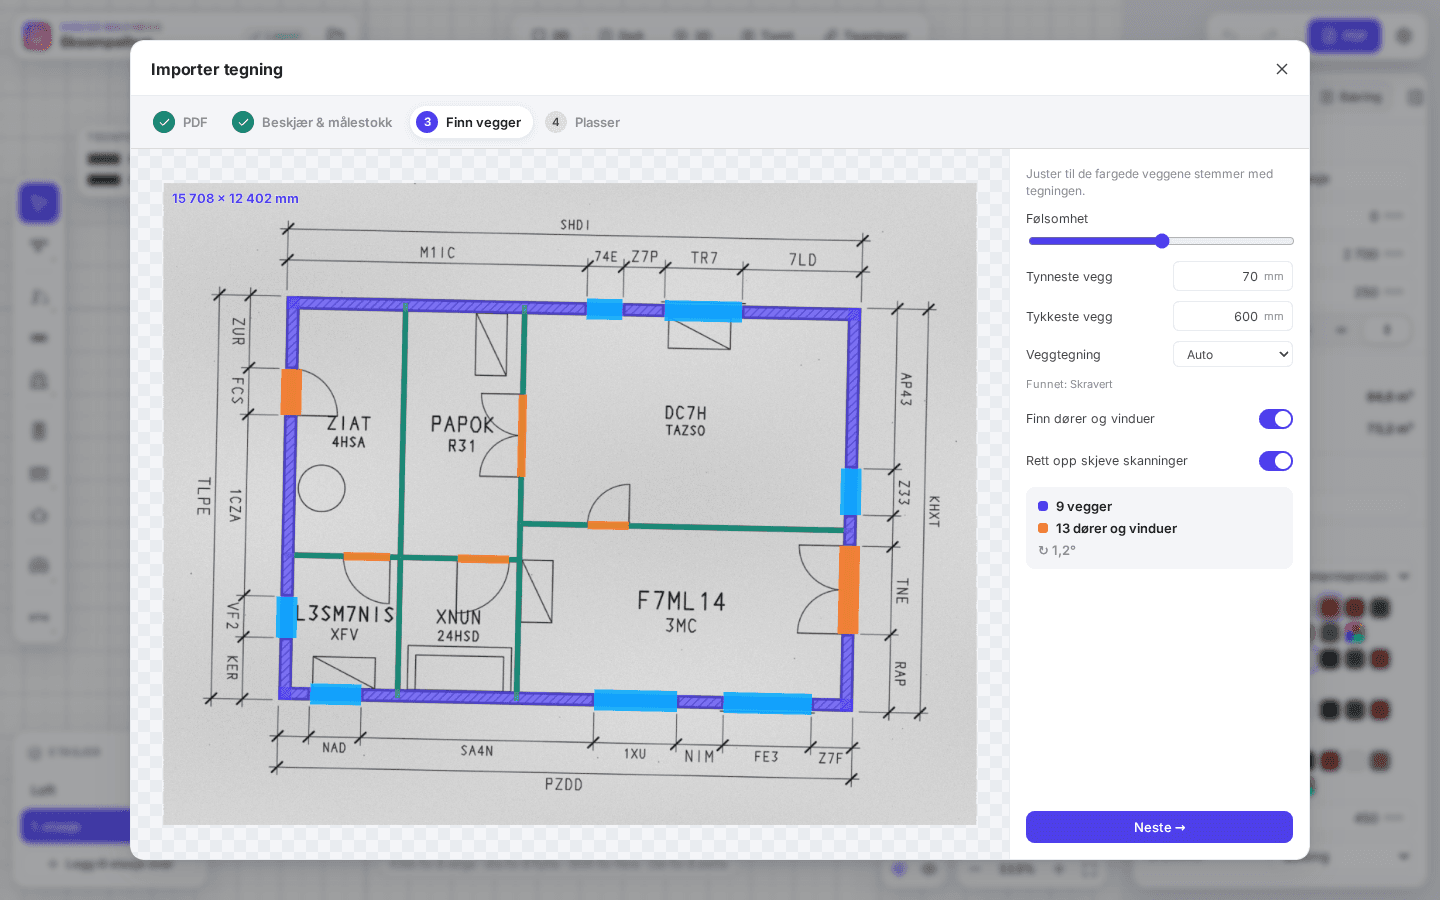Click the orange double door on right wall
The width and height of the screenshot is (1440, 900).
click(x=848, y=589)
